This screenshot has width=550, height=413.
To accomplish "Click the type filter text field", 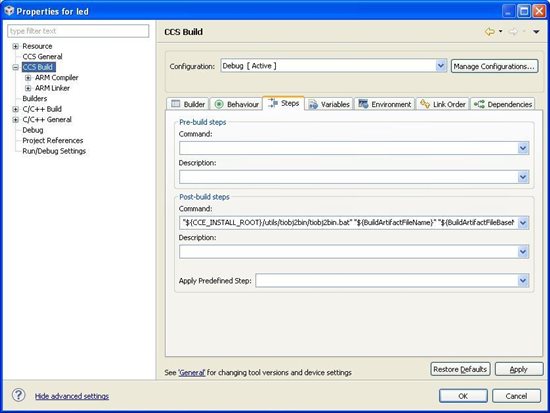I will coord(78,31).
